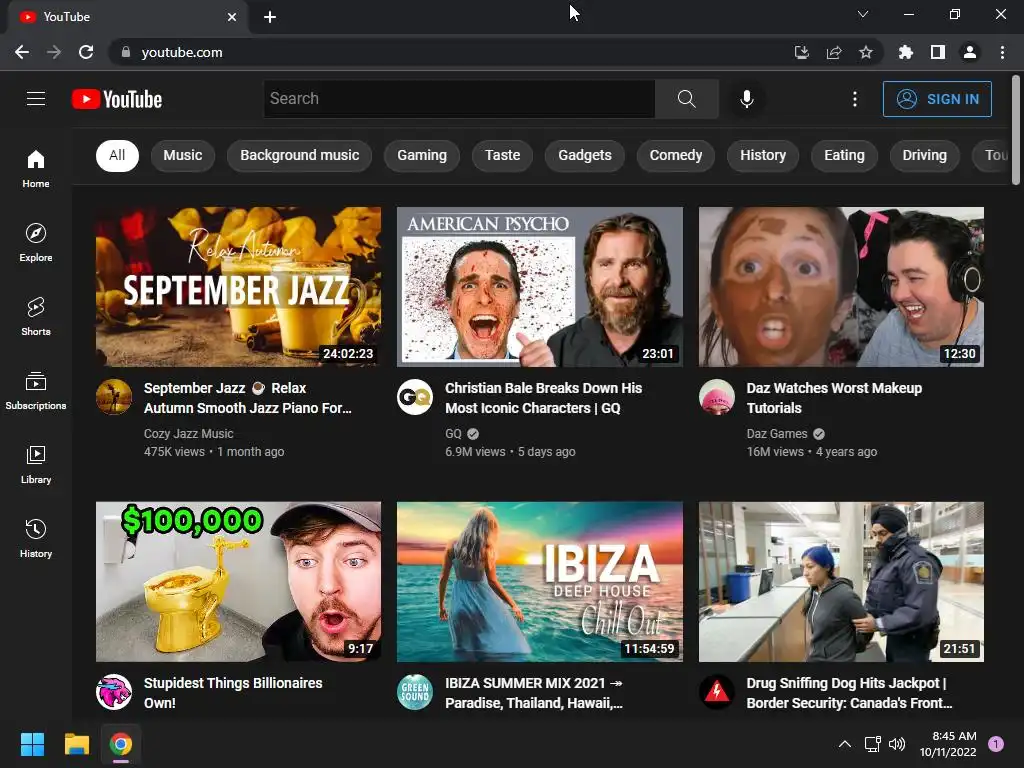Image resolution: width=1024 pixels, height=768 pixels.
Task: Open Daz Games channel name
Action: pyautogui.click(x=777, y=434)
